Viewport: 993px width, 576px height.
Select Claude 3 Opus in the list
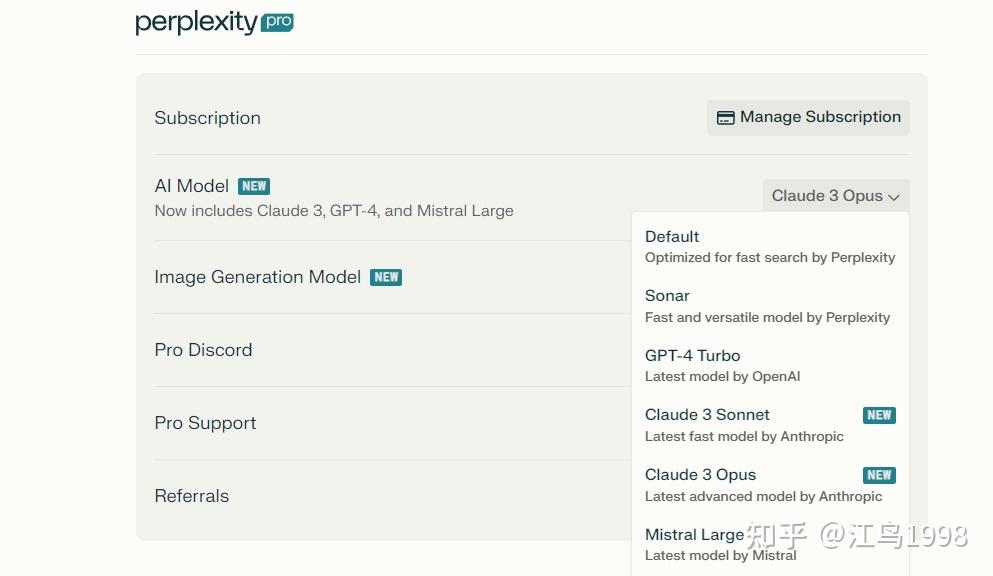tap(763, 484)
